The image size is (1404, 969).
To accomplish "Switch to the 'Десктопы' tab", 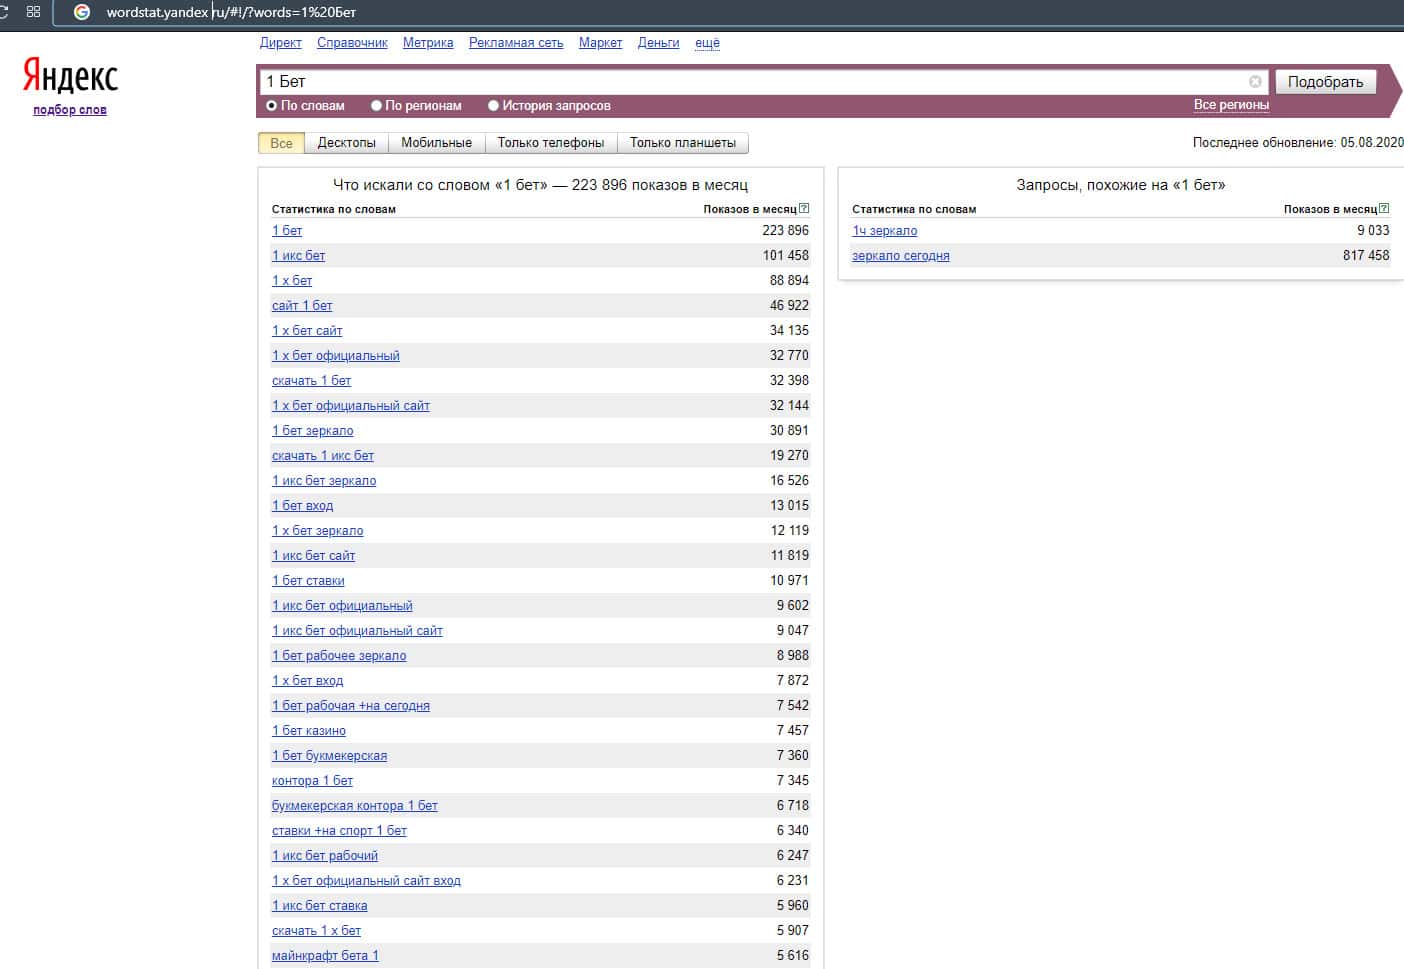I will click(x=346, y=143).
